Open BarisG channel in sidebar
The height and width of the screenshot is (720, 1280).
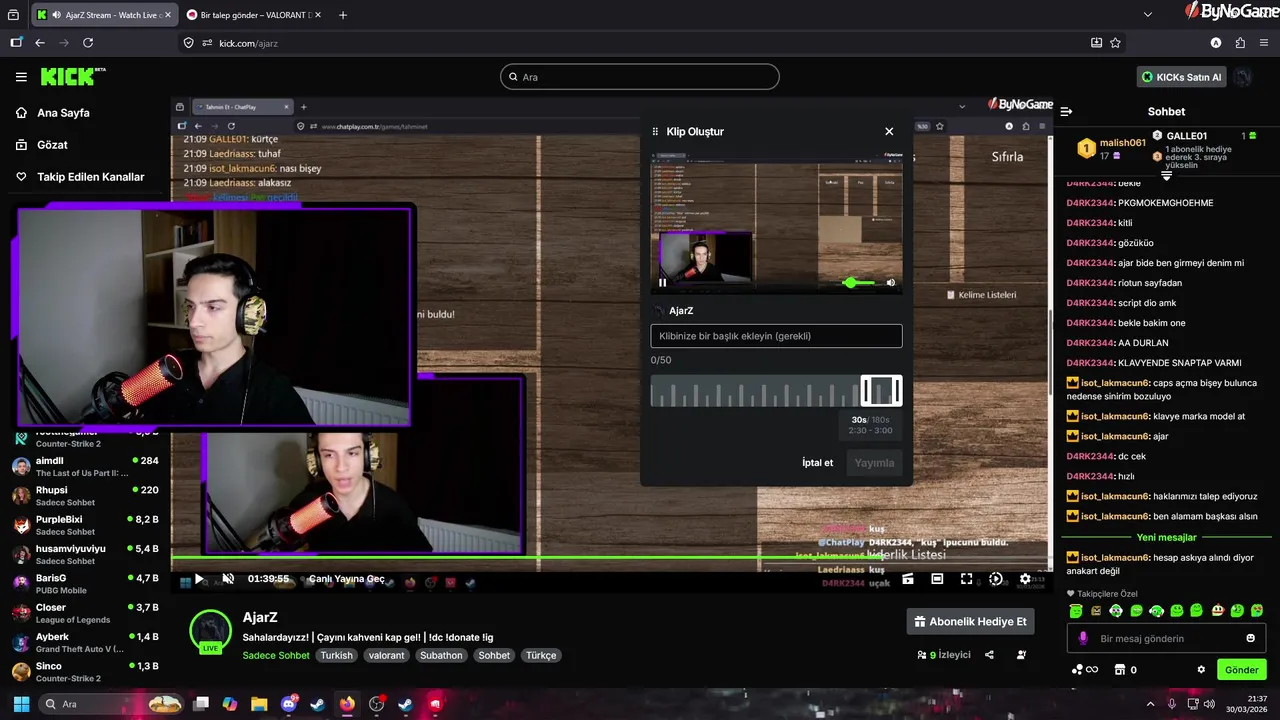coord(85,583)
